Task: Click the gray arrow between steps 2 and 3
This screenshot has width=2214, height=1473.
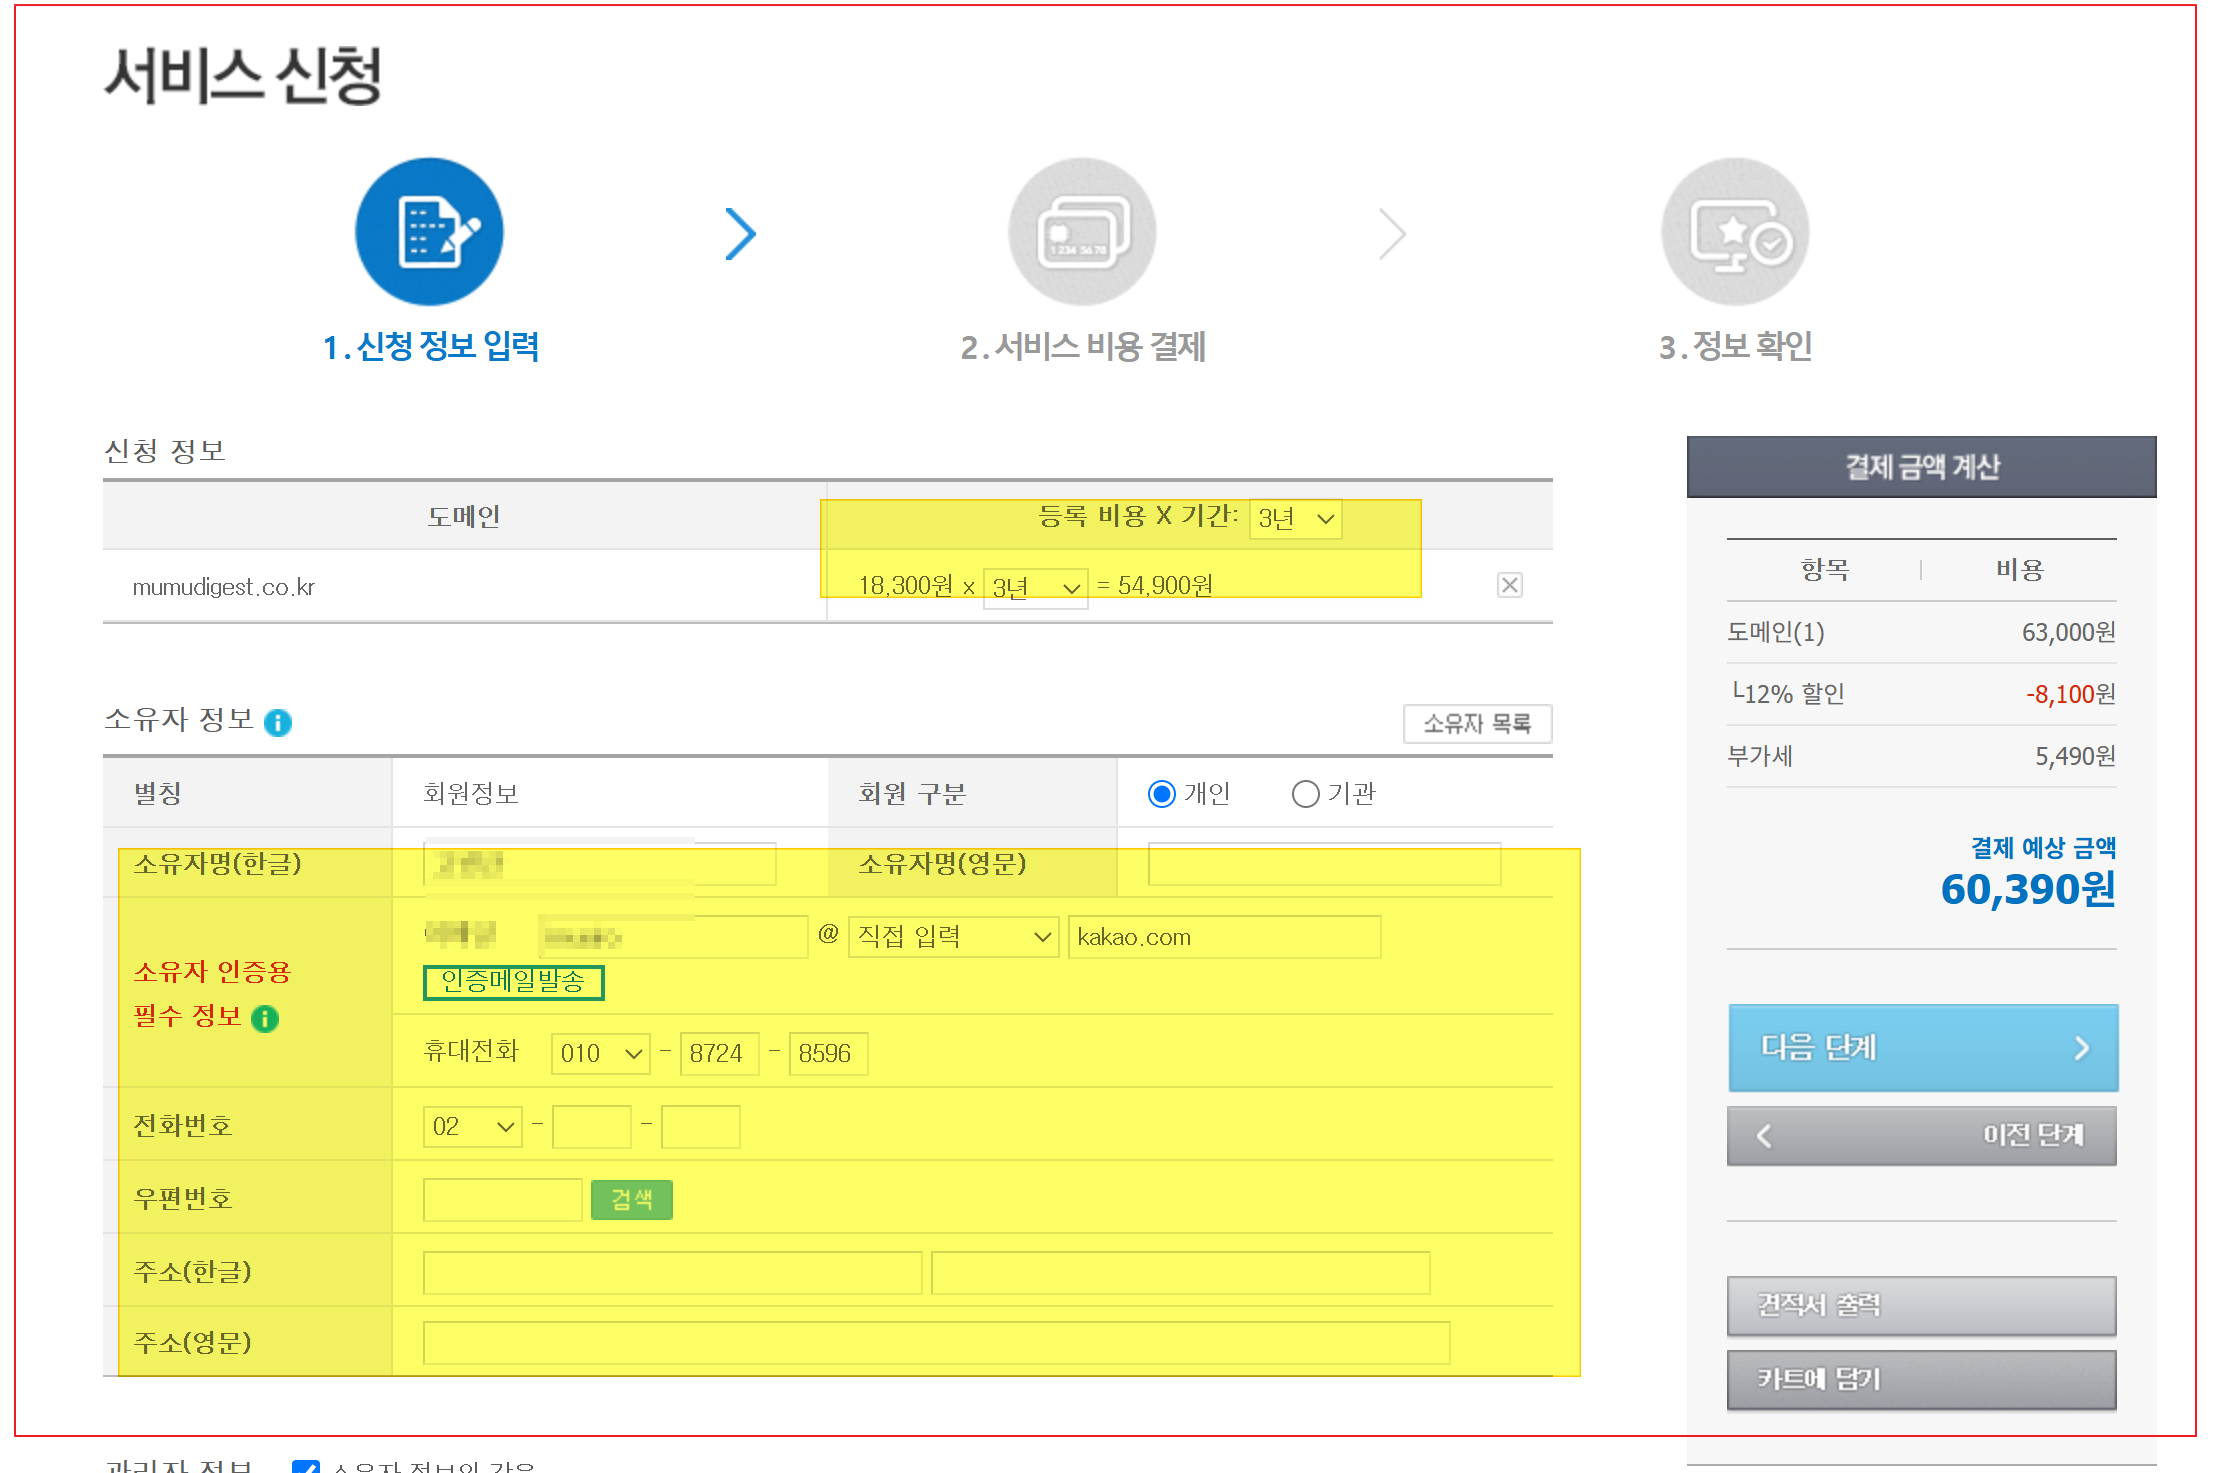Action: coord(1392,234)
